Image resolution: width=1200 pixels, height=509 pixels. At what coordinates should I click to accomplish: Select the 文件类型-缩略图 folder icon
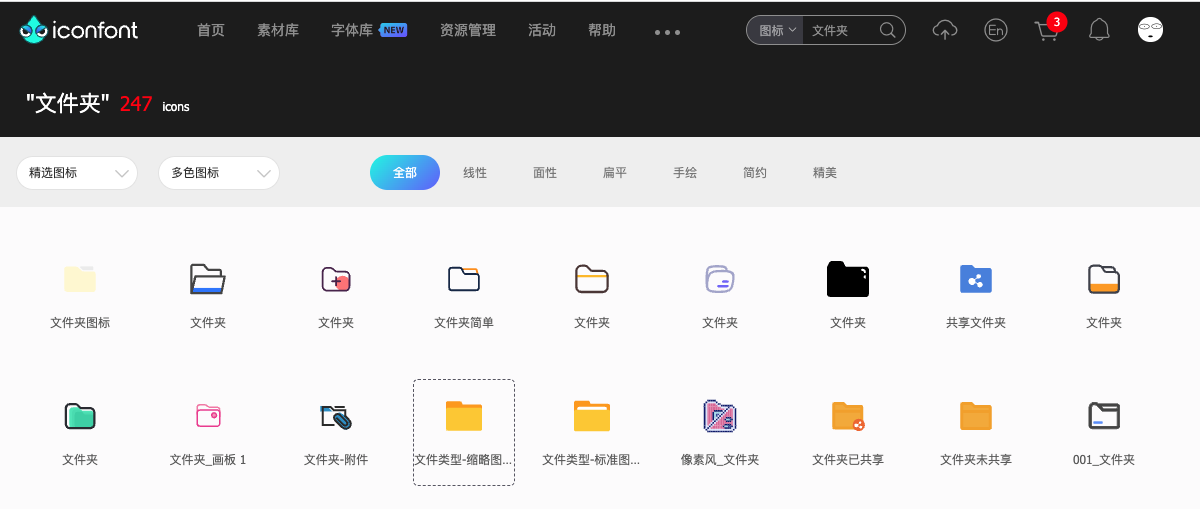pyautogui.click(x=464, y=416)
